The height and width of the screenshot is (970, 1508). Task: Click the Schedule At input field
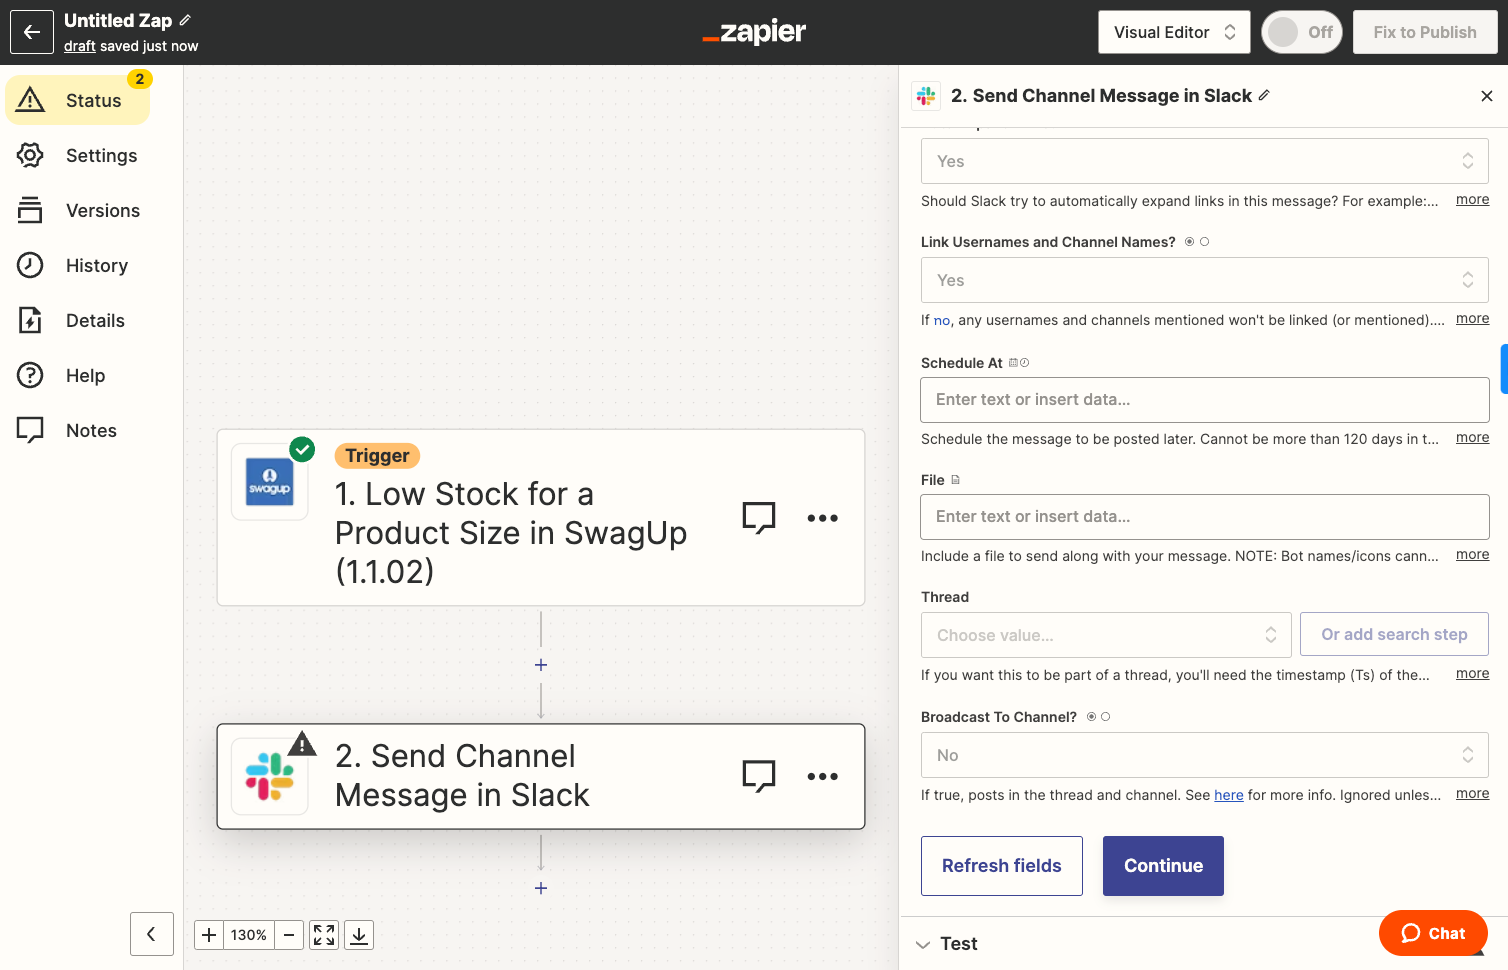click(x=1205, y=400)
